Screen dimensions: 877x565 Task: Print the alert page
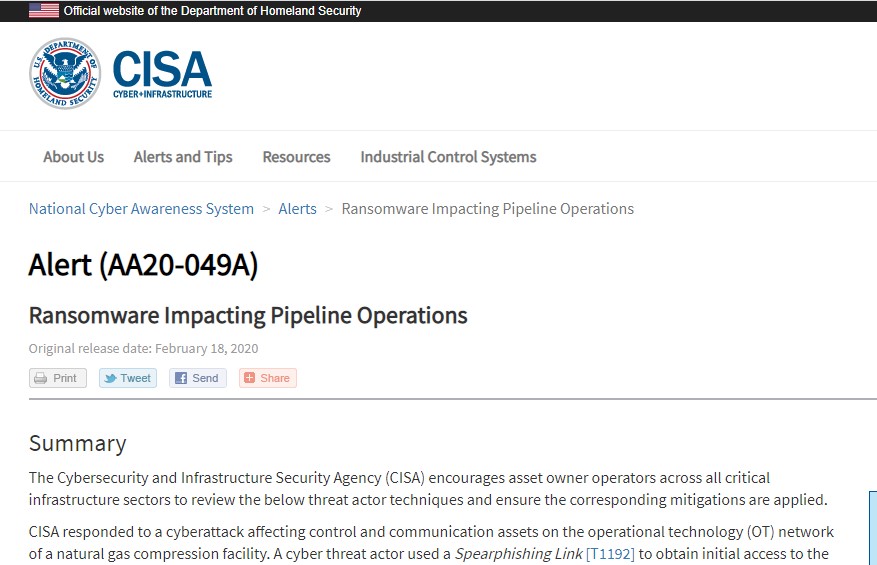(x=58, y=378)
